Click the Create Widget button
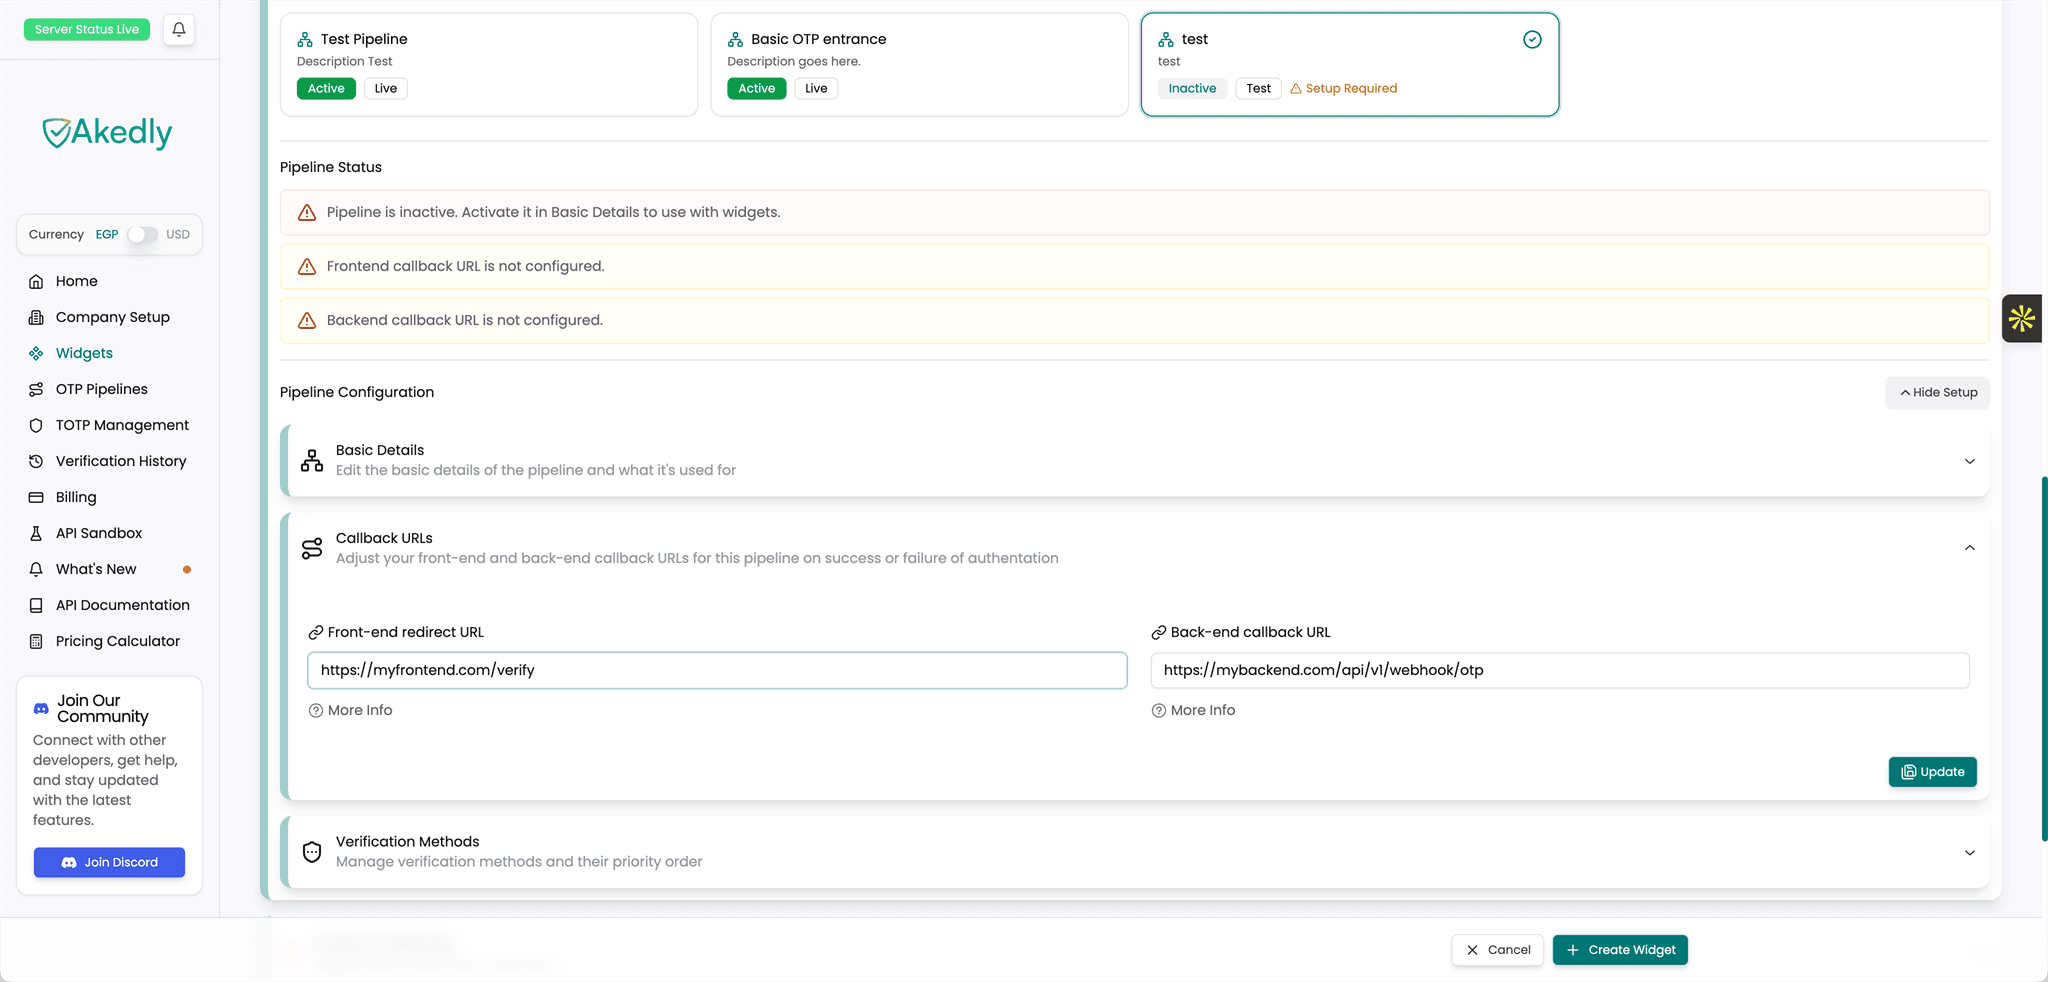 click(1620, 950)
